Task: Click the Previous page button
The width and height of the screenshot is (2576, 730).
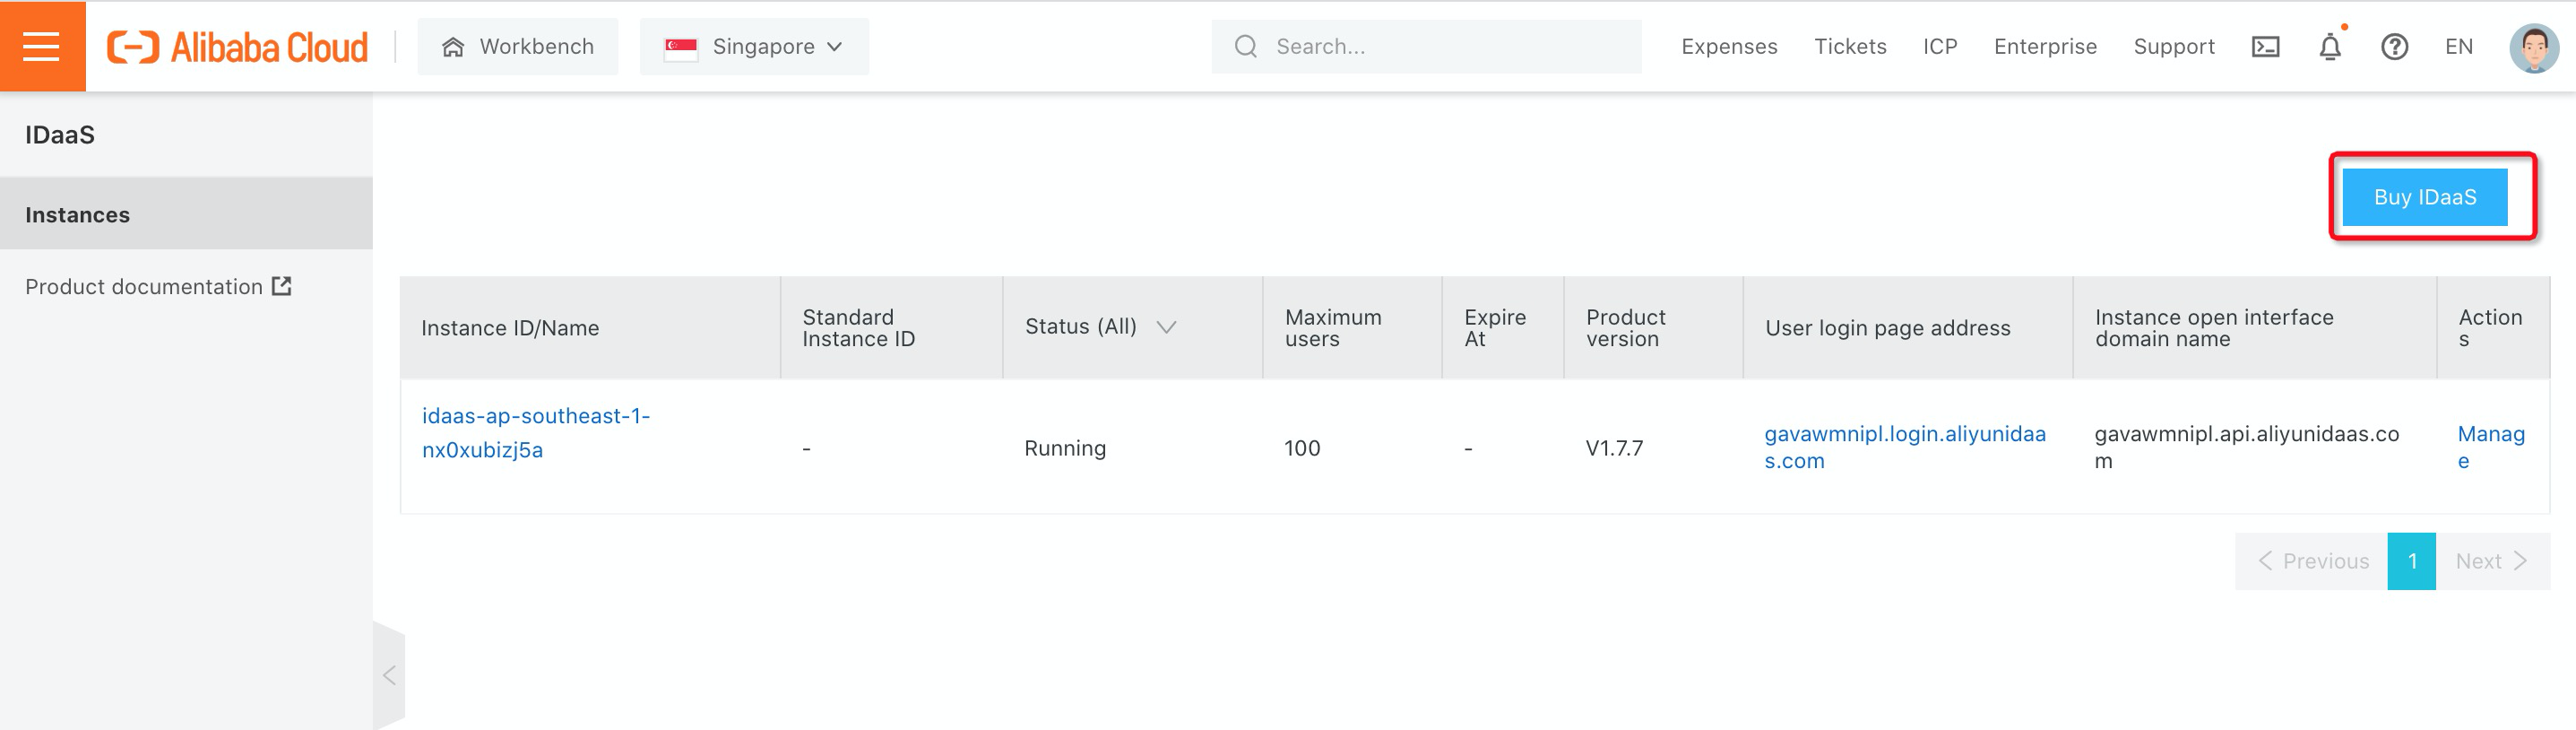Action: click(2312, 561)
